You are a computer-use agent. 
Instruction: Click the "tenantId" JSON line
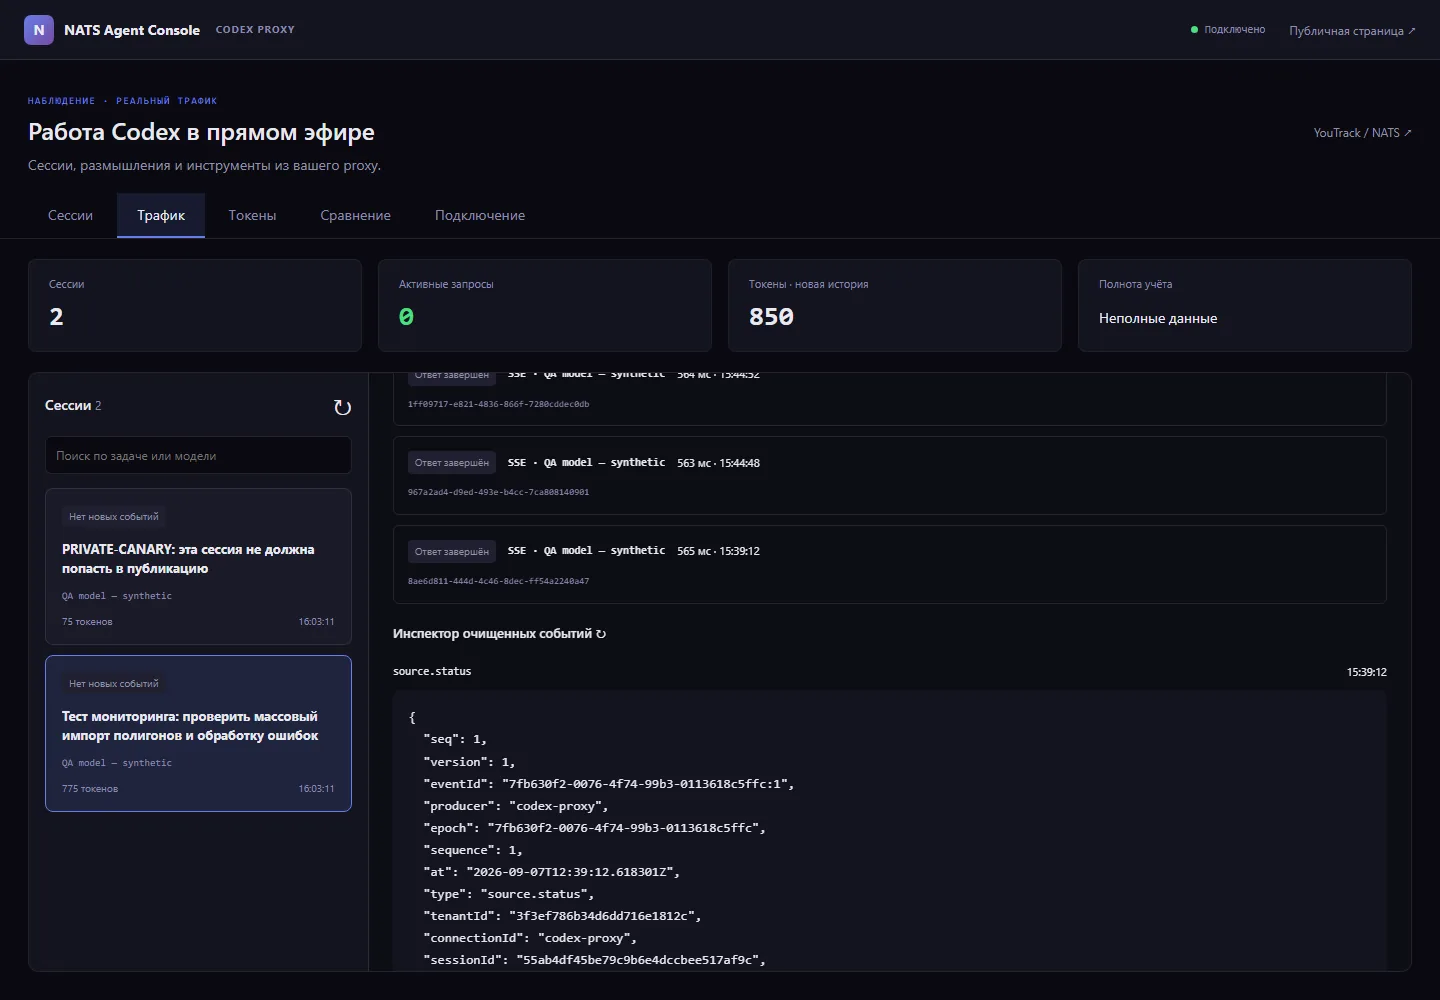tap(562, 916)
